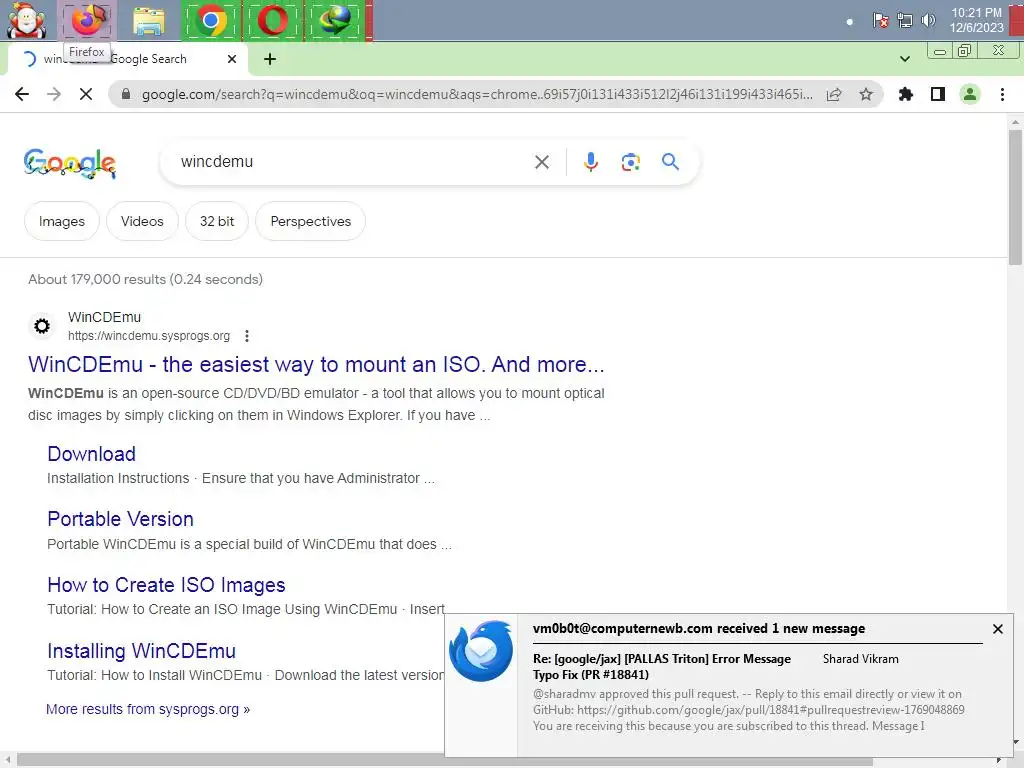The width and height of the screenshot is (1024, 768).
Task: Clear the wincdemu search query
Action: (542, 162)
